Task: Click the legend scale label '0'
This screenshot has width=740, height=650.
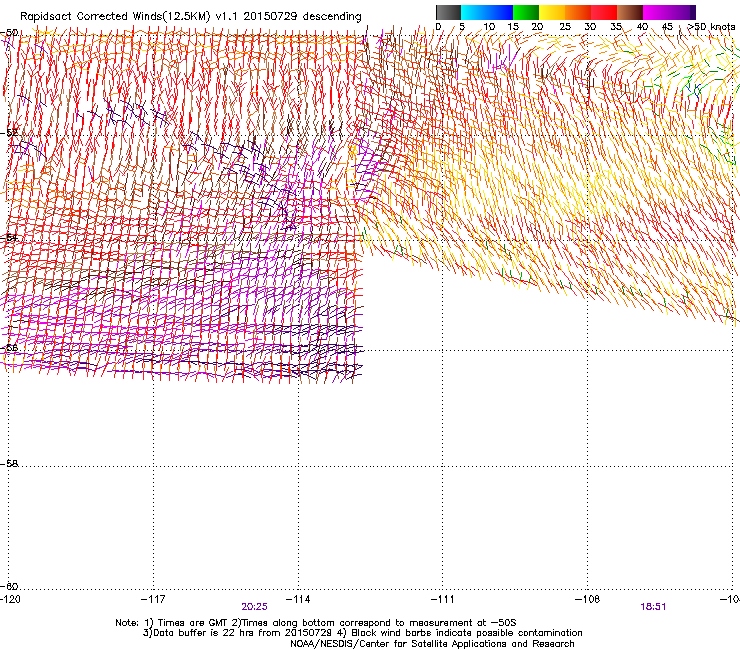Action: tap(438, 27)
